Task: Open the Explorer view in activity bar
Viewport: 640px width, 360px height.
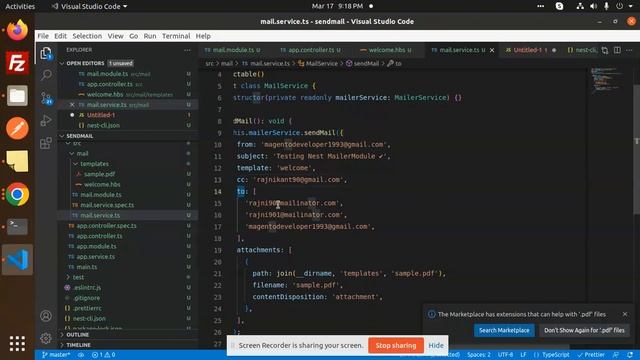Action: pyautogui.click(x=46, y=53)
